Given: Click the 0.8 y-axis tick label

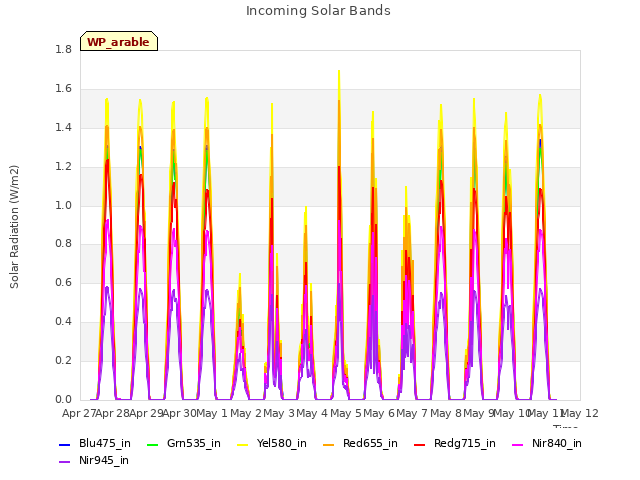Looking at the screenshot, I should (63, 244).
